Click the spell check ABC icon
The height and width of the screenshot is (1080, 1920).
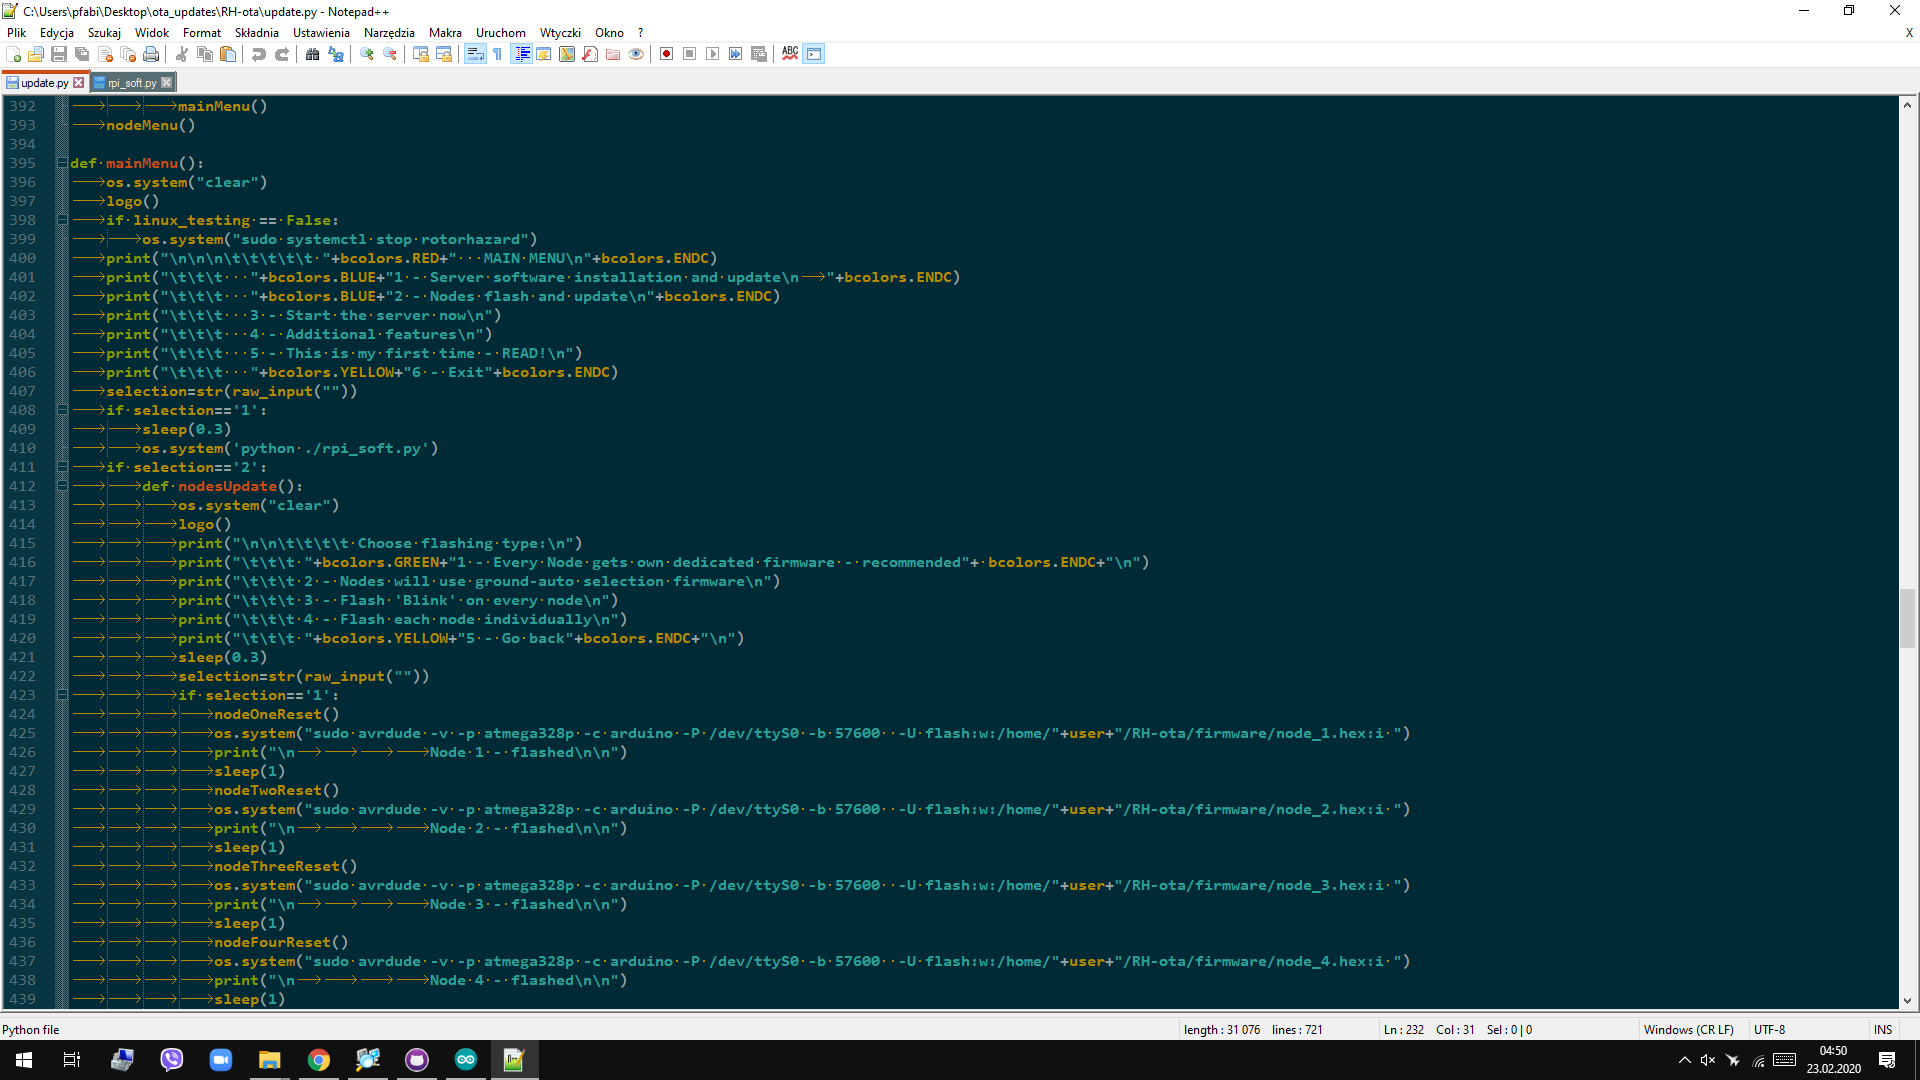790,54
